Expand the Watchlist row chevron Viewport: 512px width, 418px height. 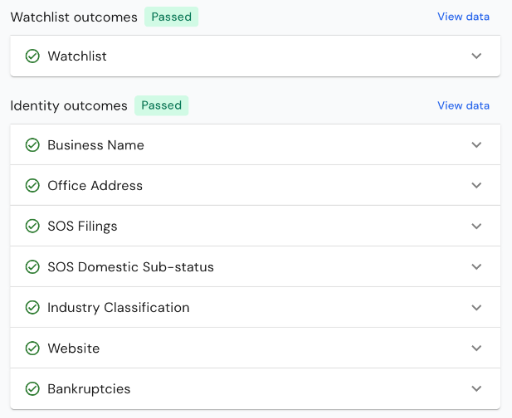pyautogui.click(x=476, y=56)
